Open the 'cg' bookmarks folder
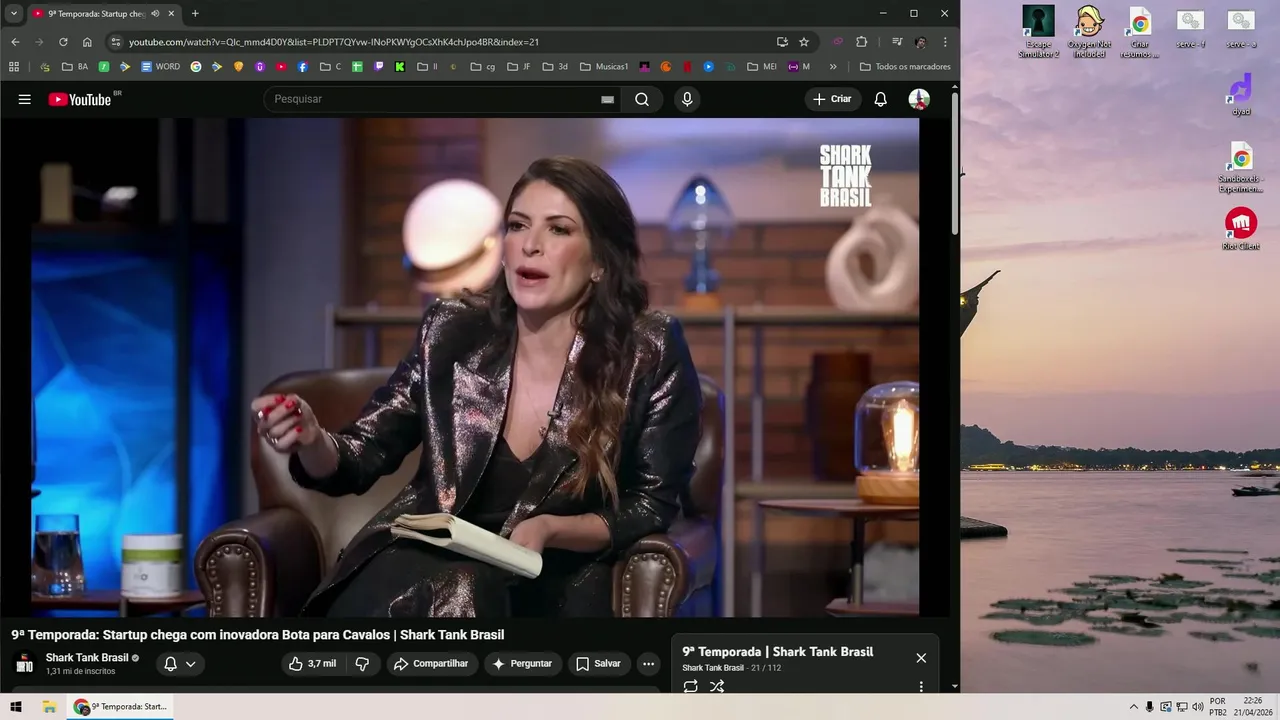This screenshot has width=1280, height=720. point(483,67)
